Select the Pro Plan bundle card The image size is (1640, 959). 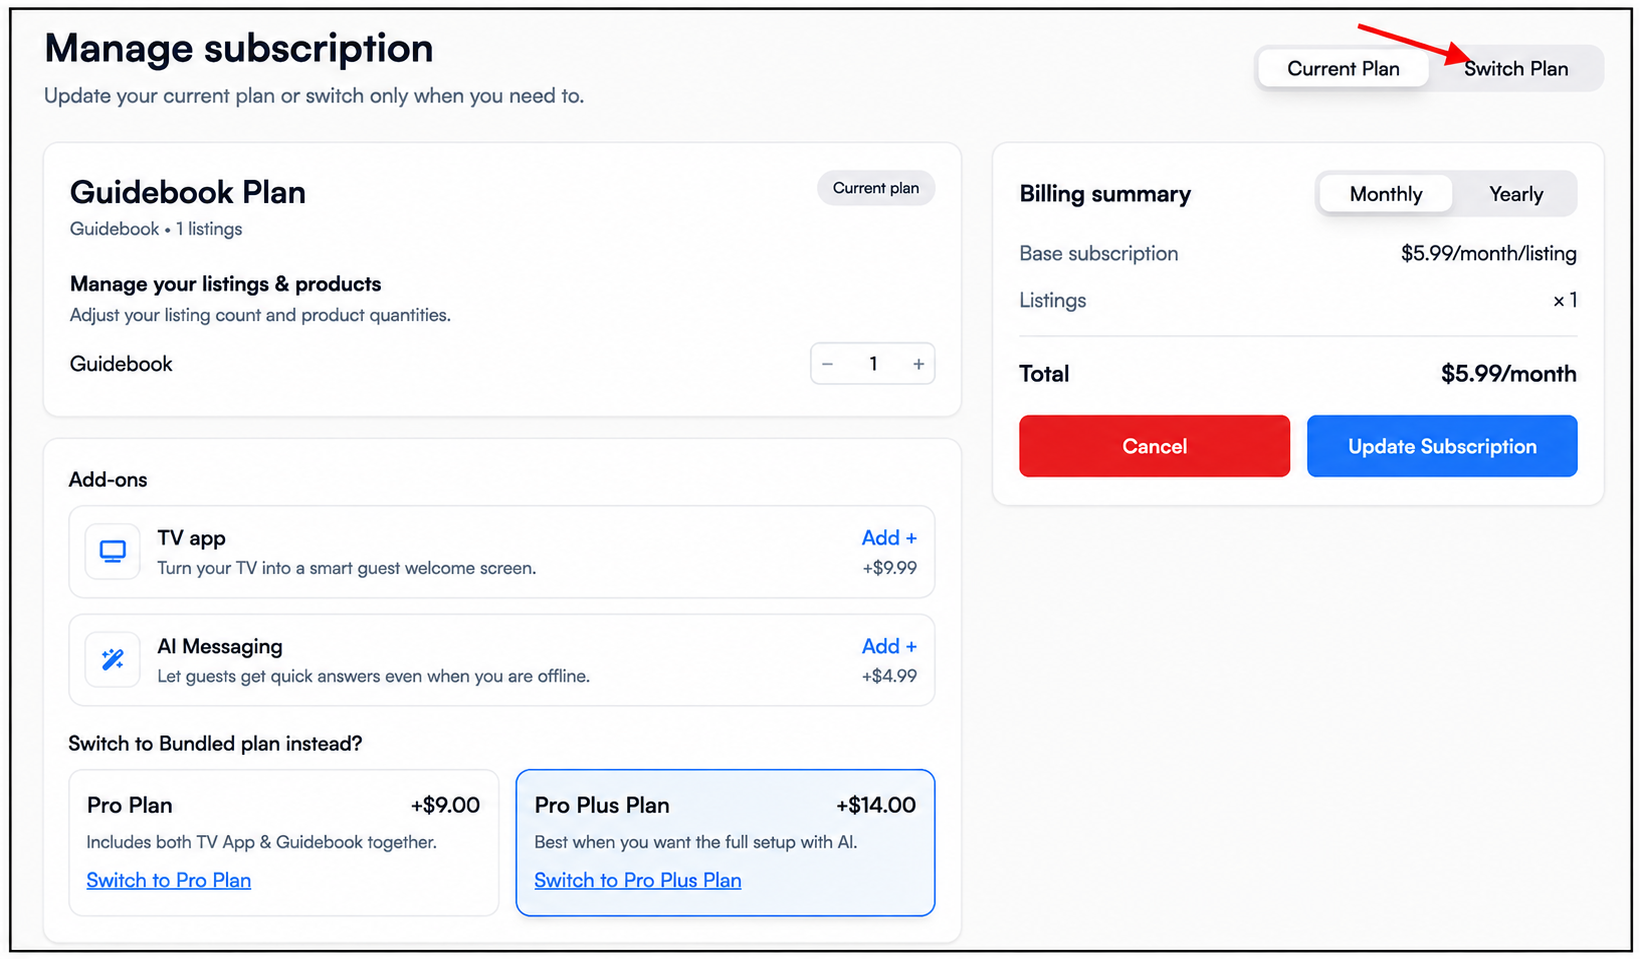284,842
